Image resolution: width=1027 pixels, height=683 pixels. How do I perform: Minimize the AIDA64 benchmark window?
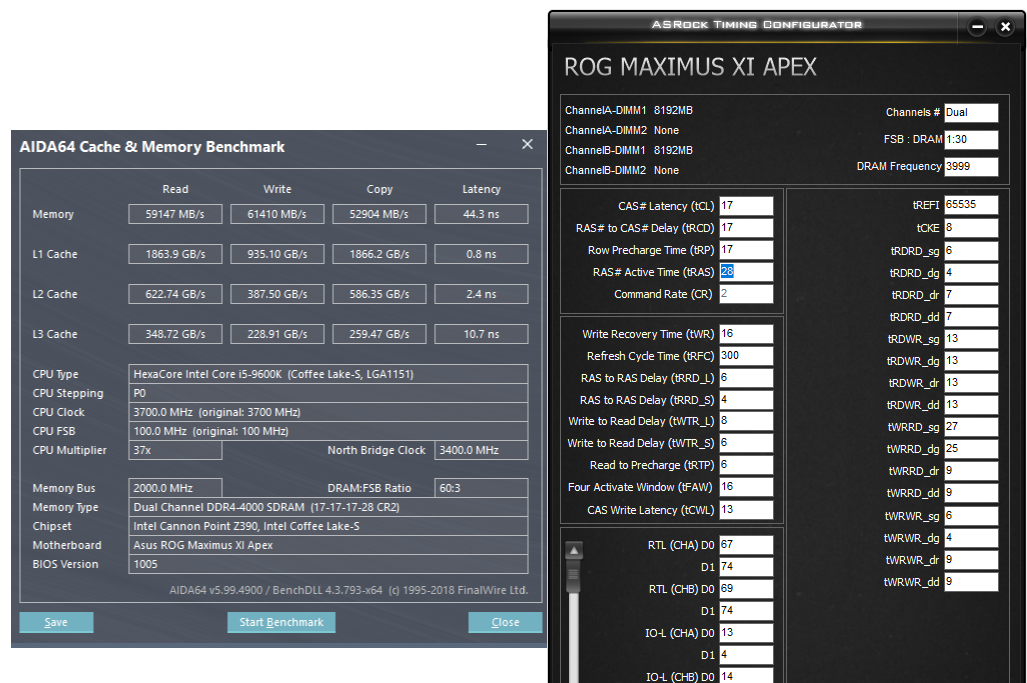point(481,145)
